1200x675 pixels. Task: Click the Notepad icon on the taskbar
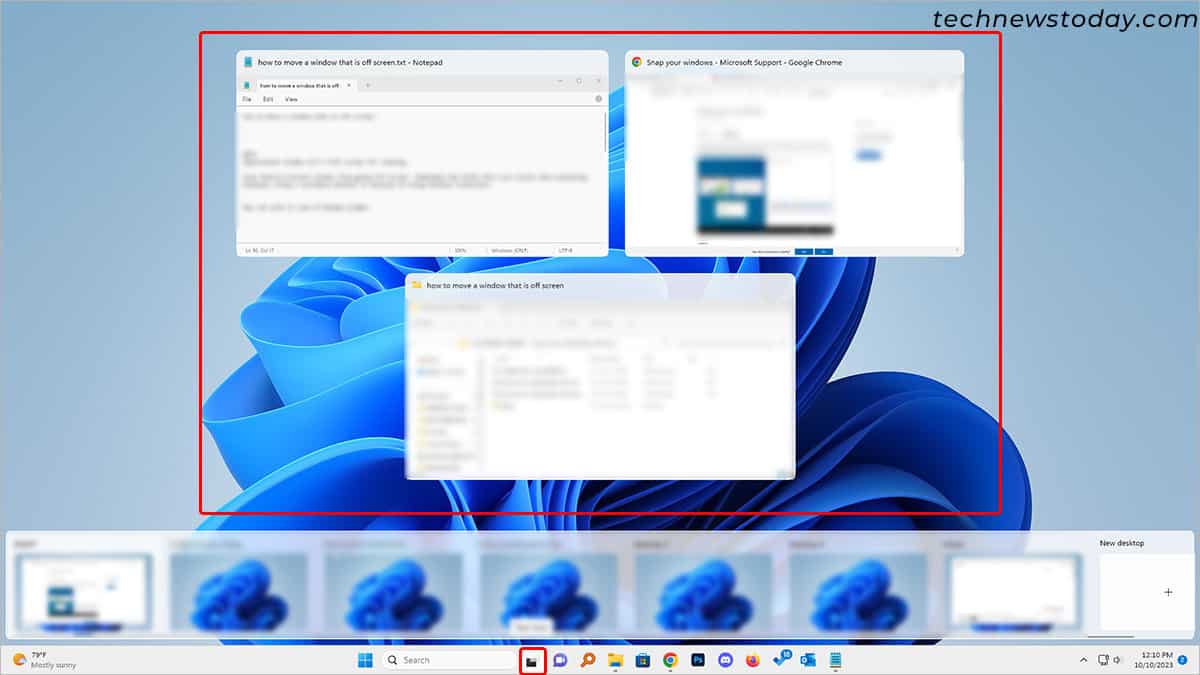point(835,660)
